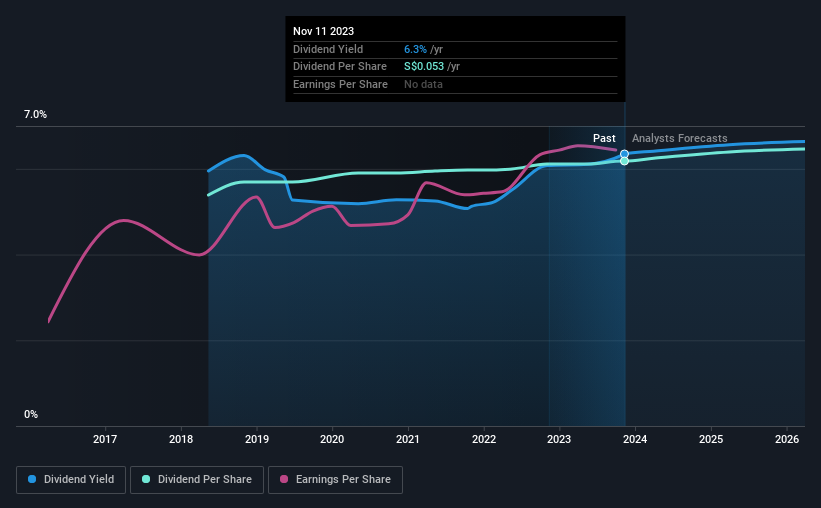Click the 2023 x-axis label
The height and width of the screenshot is (508, 821).
559,439
